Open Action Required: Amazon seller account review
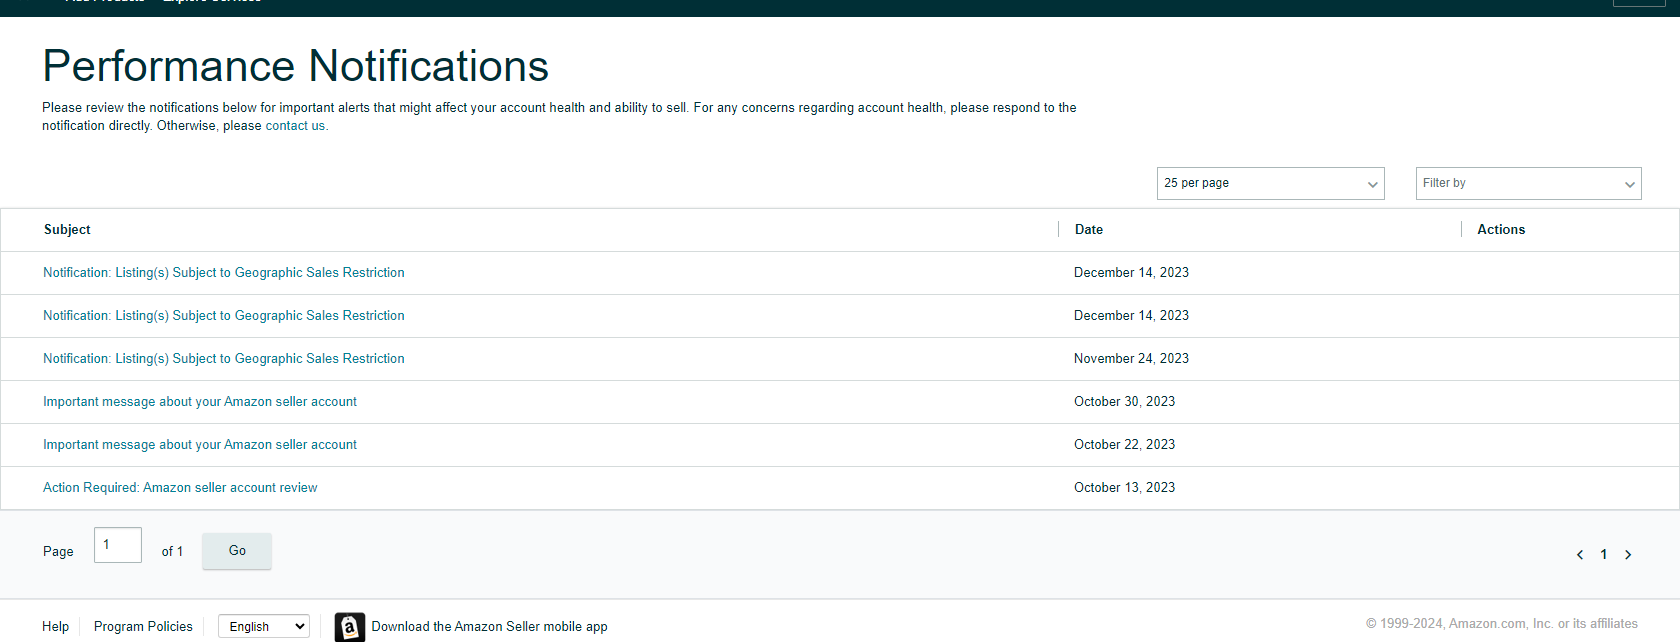 pos(180,488)
